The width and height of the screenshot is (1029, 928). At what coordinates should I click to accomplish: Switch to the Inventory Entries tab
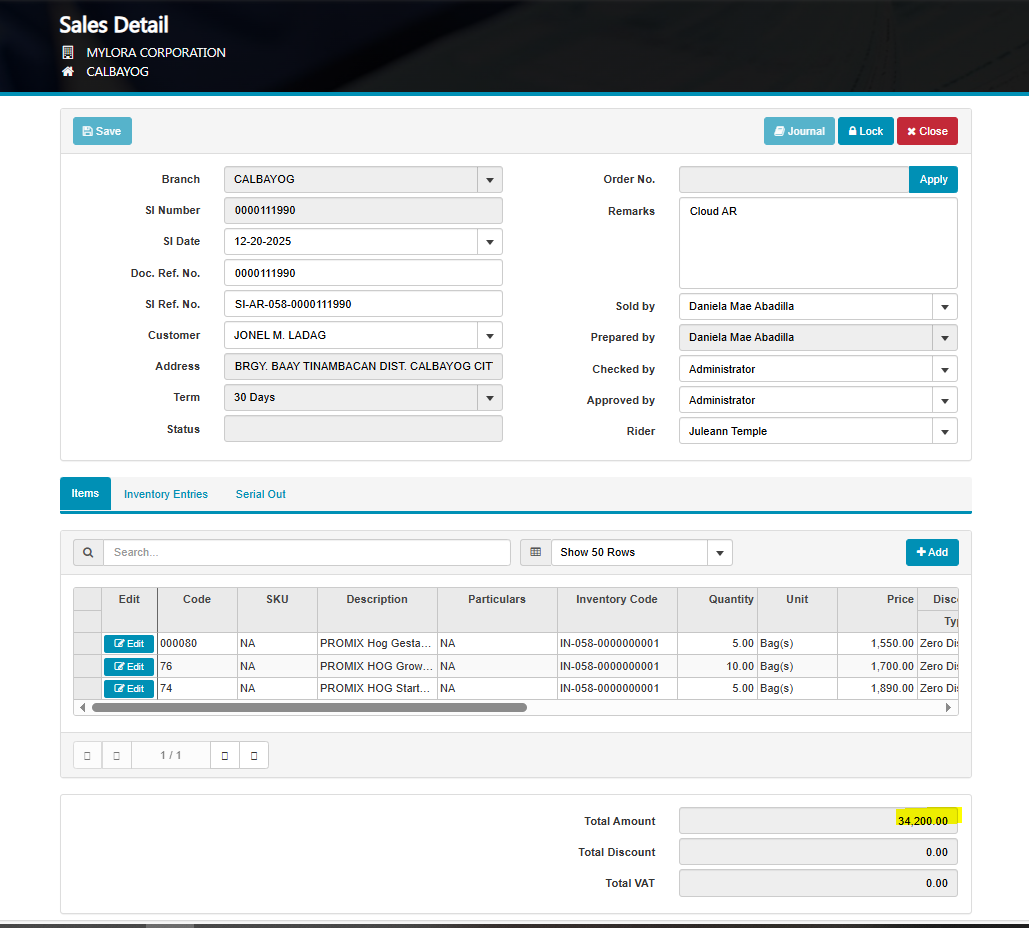pyautogui.click(x=166, y=494)
